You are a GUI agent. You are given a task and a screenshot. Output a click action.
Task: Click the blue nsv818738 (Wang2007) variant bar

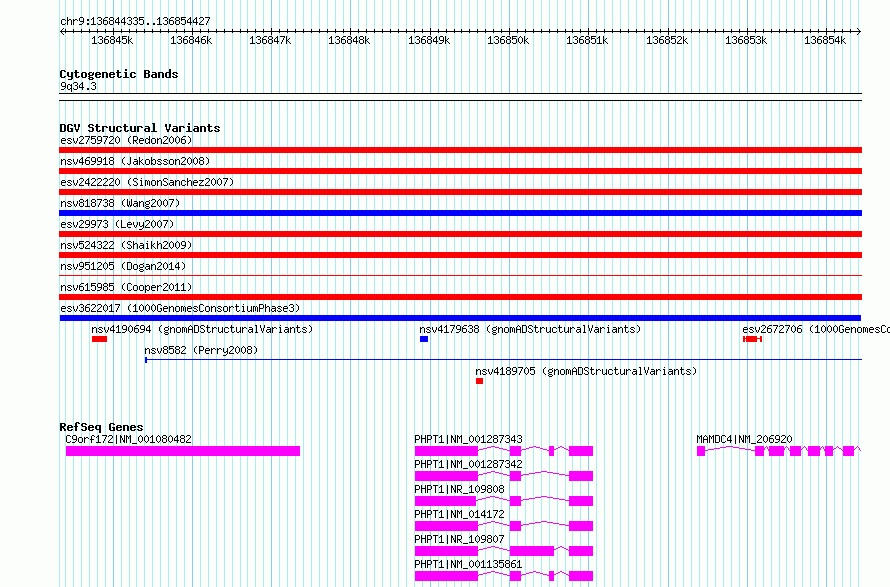(x=460, y=213)
